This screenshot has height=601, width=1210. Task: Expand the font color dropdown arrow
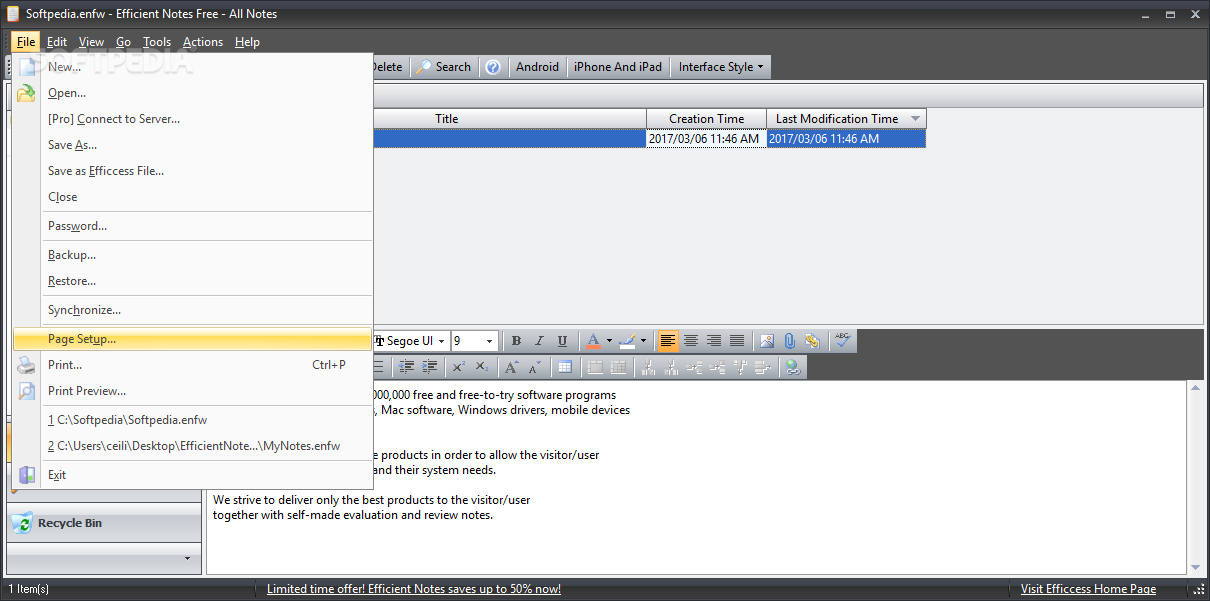pos(609,341)
